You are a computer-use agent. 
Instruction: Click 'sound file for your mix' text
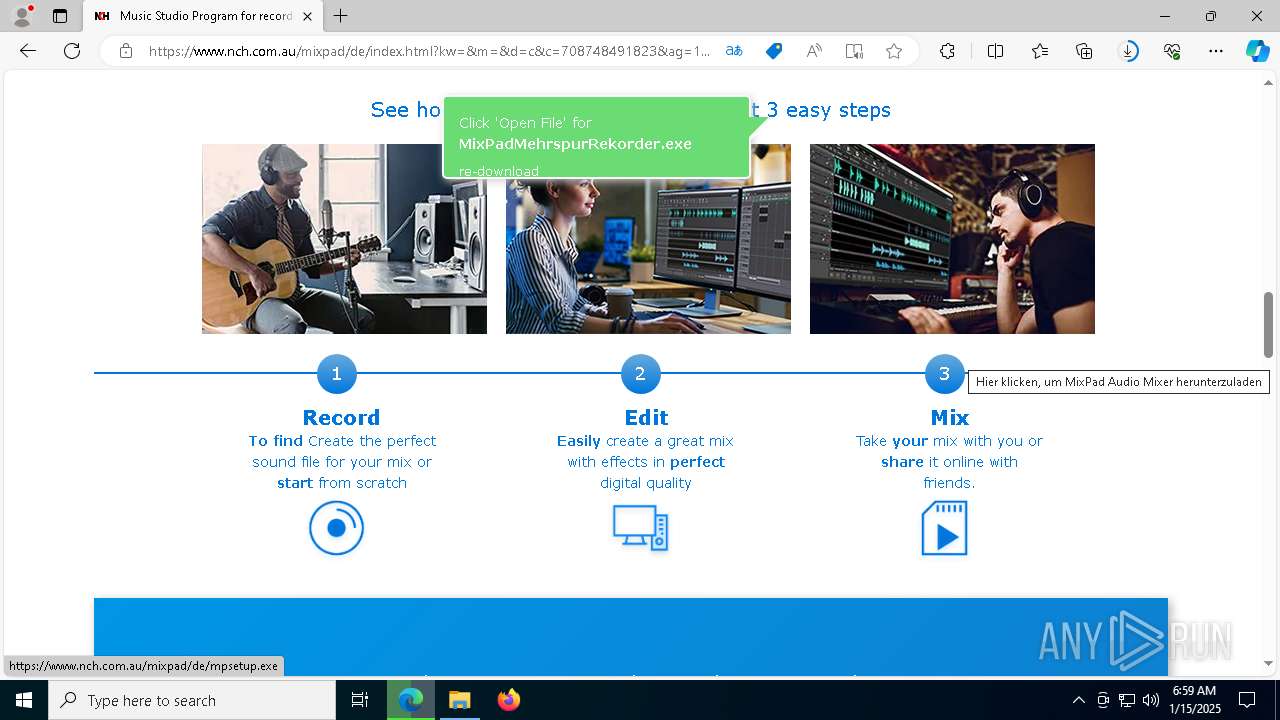pyautogui.click(x=342, y=462)
